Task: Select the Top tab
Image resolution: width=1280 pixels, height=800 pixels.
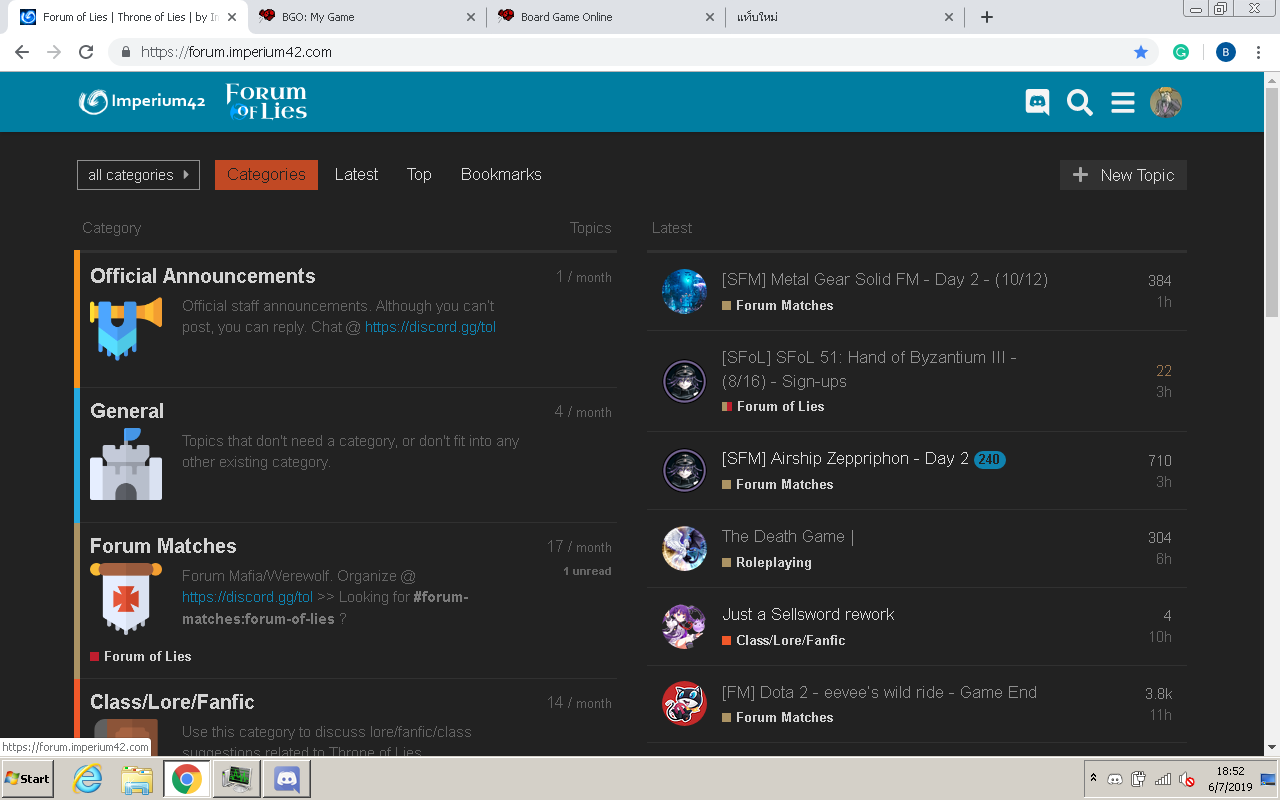Action: (419, 174)
